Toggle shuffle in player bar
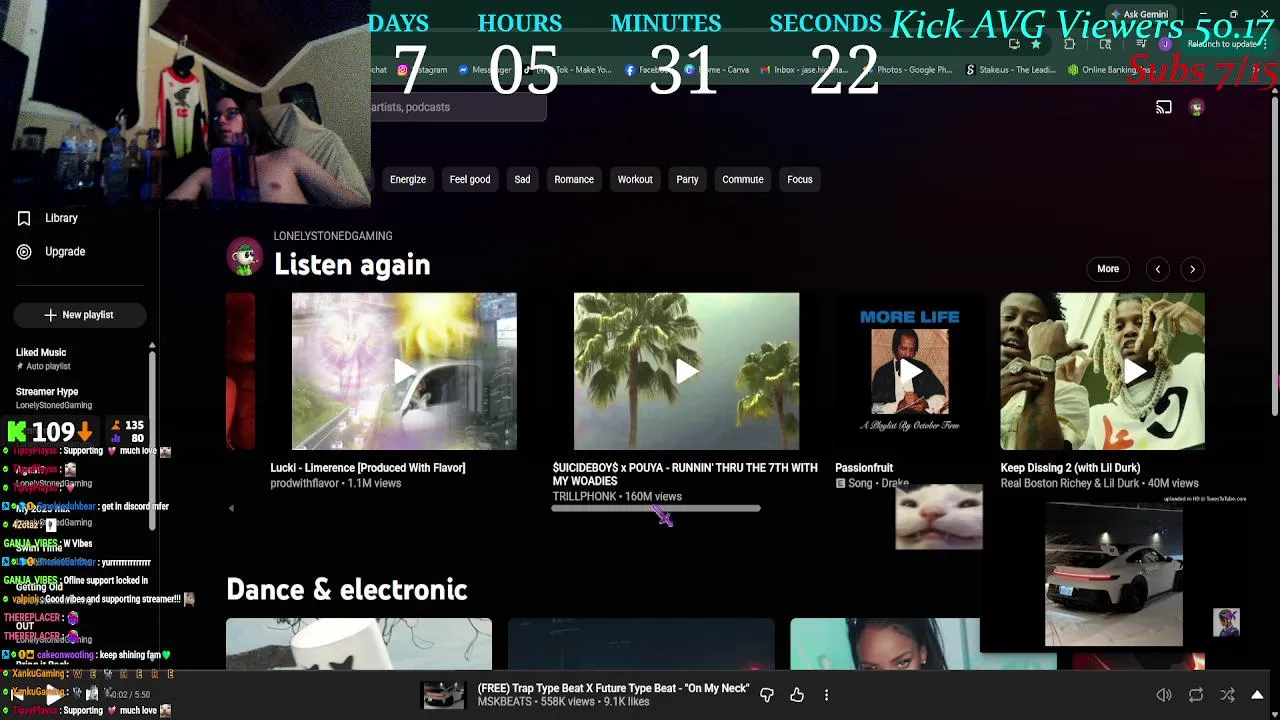The image size is (1280, 720). 1227,695
